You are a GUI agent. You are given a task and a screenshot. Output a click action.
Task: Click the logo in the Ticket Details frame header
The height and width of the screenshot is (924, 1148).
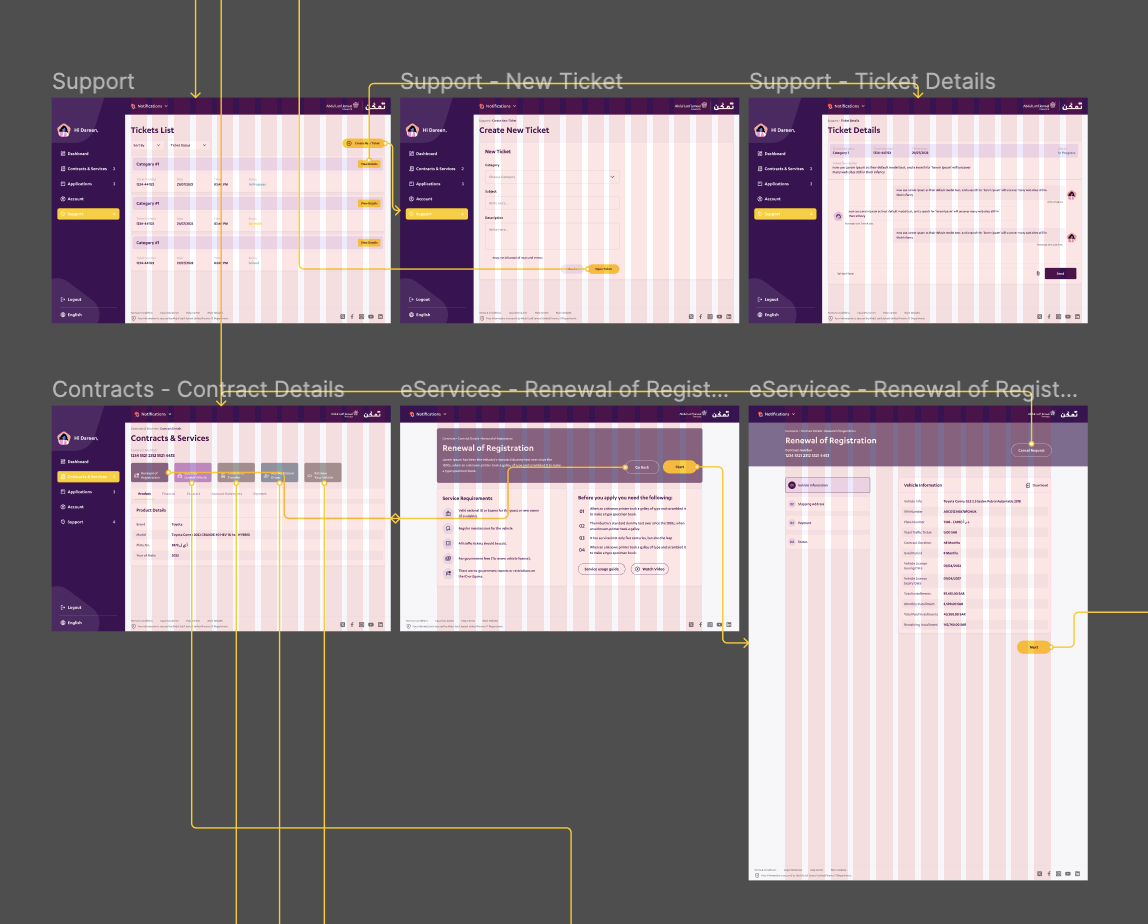coord(1073,106)
